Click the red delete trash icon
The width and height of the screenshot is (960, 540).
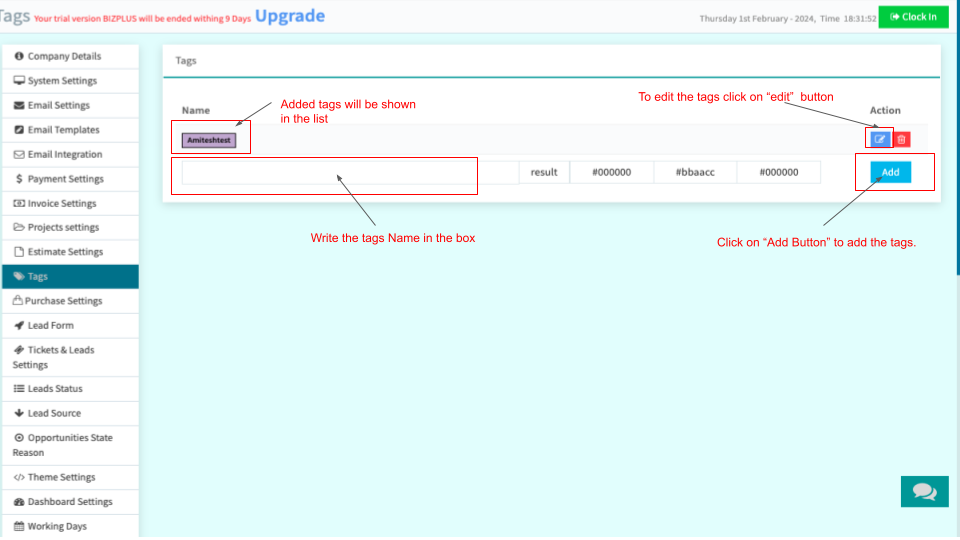(902, 140)
